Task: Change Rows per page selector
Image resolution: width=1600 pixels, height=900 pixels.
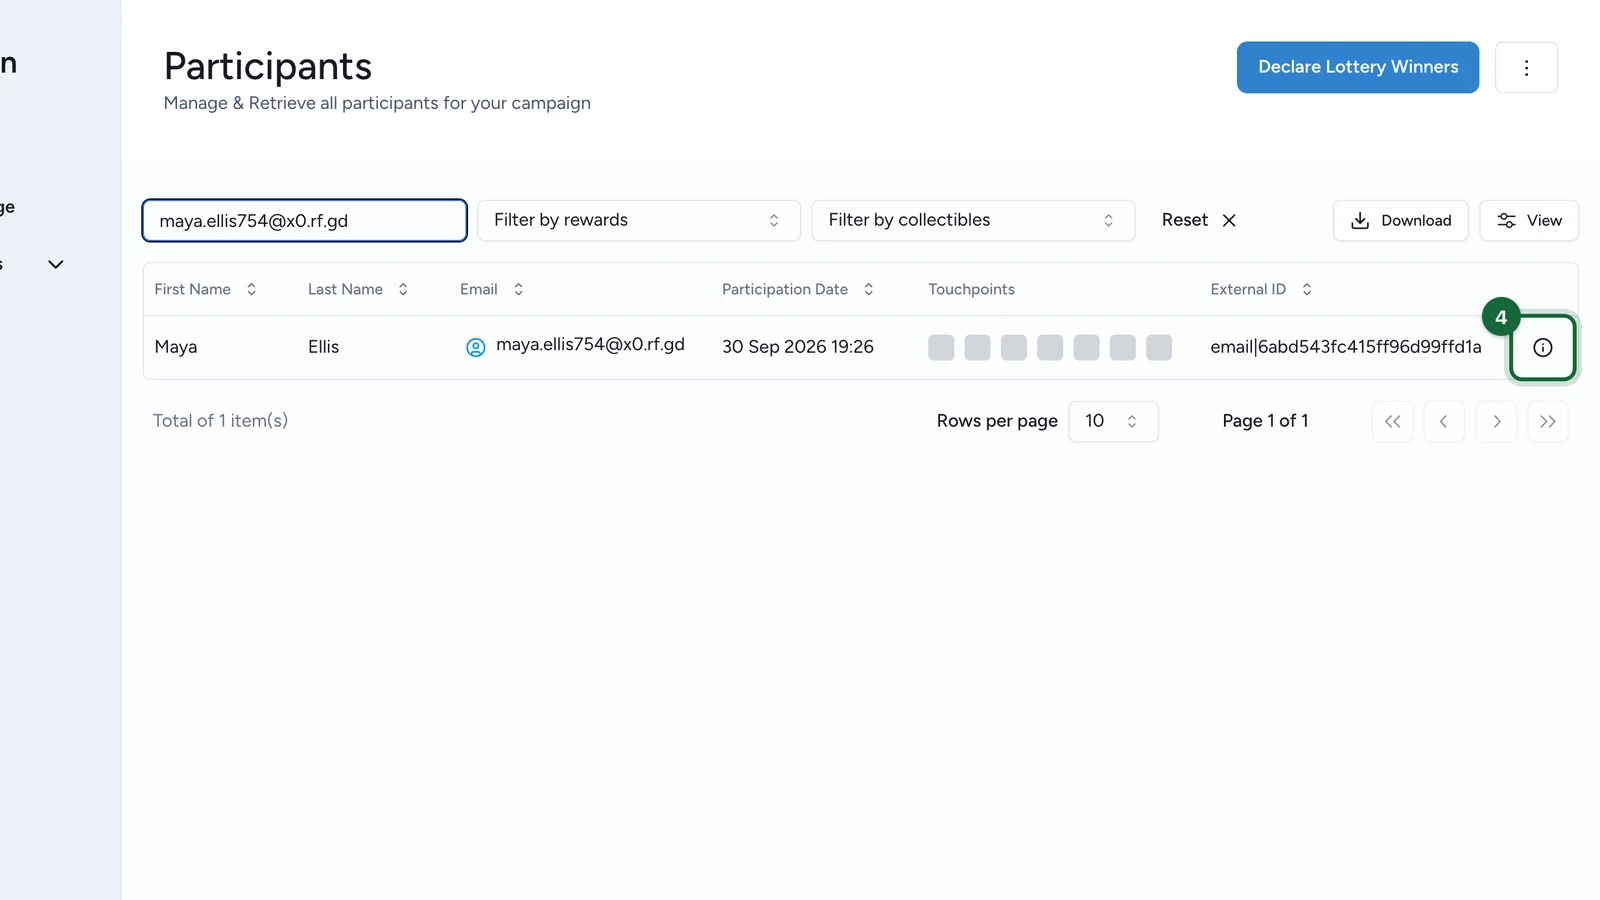Action: pyautogui.click(x=1113, y=421)
